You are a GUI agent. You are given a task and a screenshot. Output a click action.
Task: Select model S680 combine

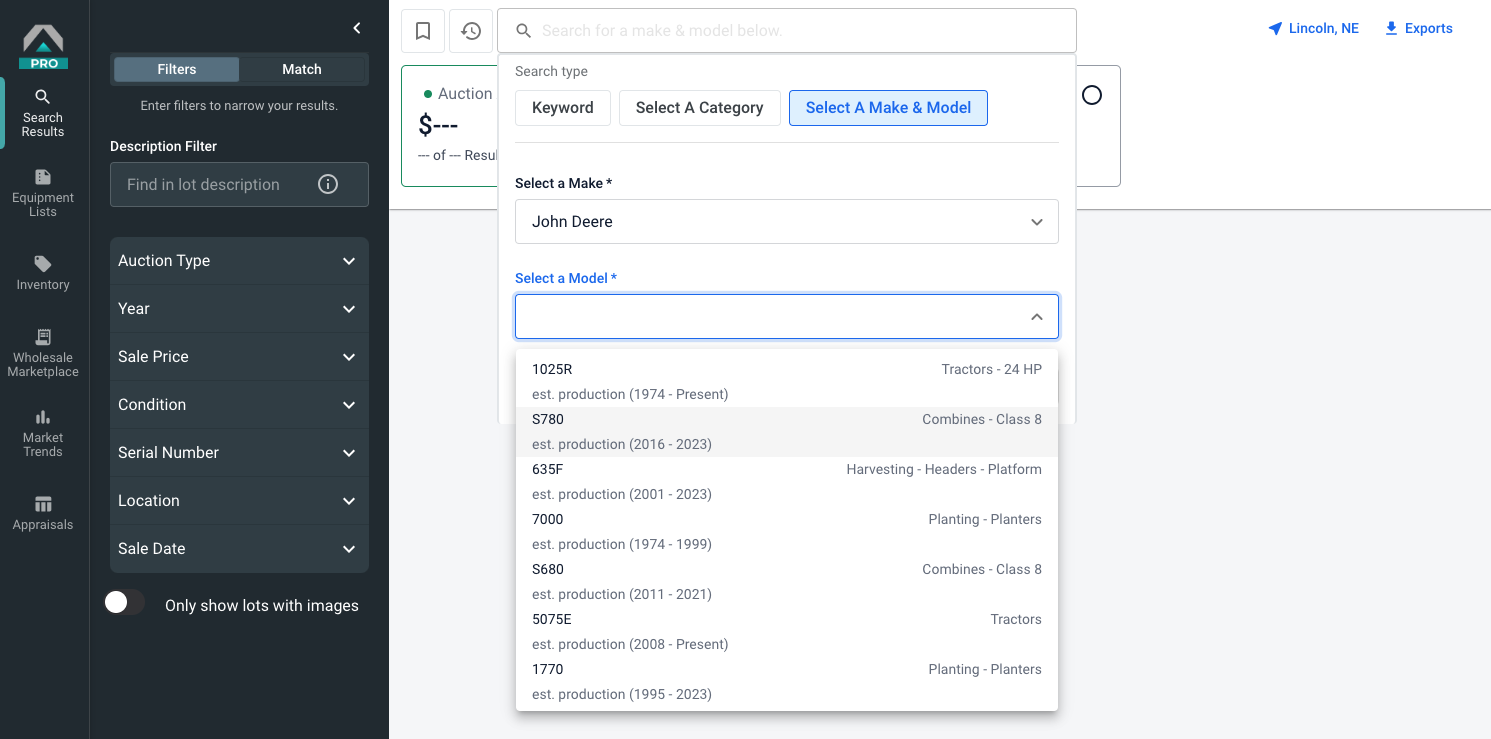[x=786, y=582]
